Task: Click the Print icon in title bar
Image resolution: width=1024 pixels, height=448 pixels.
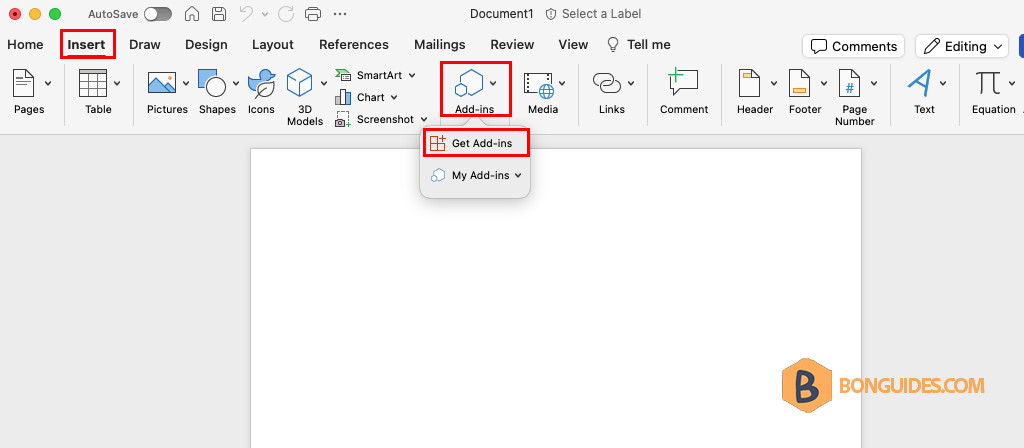Action: (313, 14)
